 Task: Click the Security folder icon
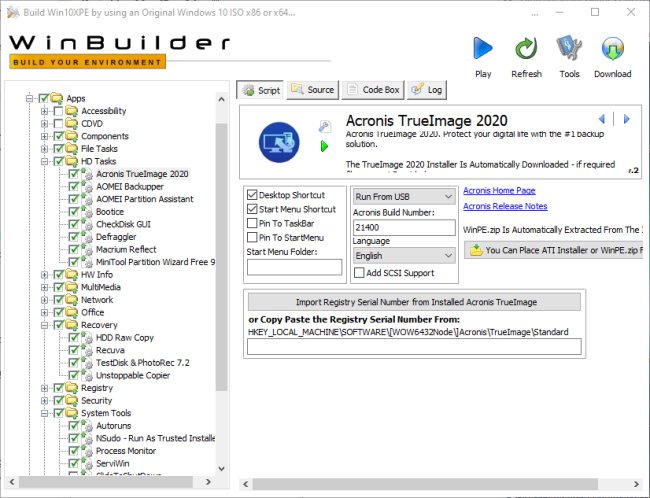point(72,401)
